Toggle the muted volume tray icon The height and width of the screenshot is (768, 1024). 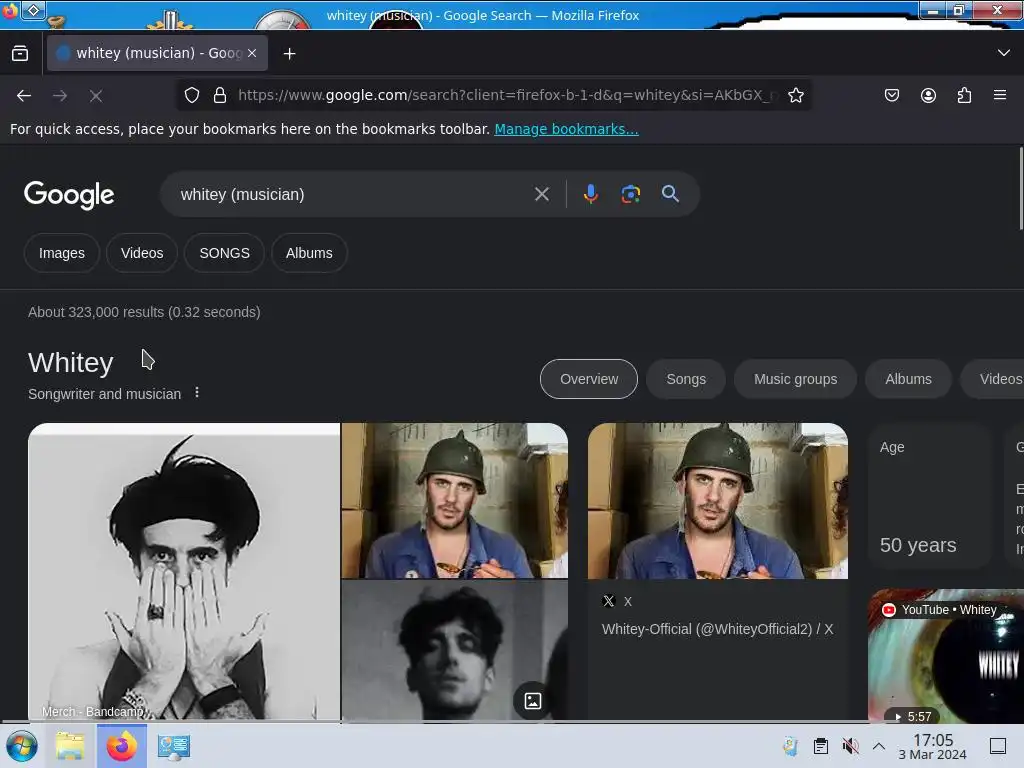click(850, 746)
